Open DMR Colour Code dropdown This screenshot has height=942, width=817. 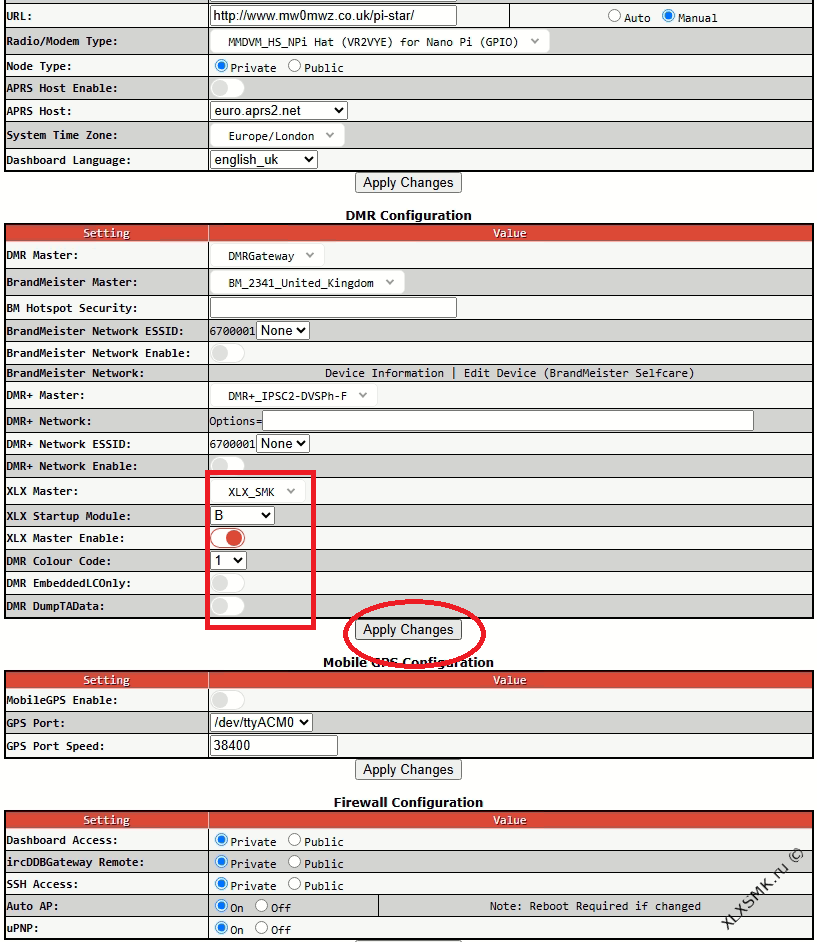click(x=228, y=561)
